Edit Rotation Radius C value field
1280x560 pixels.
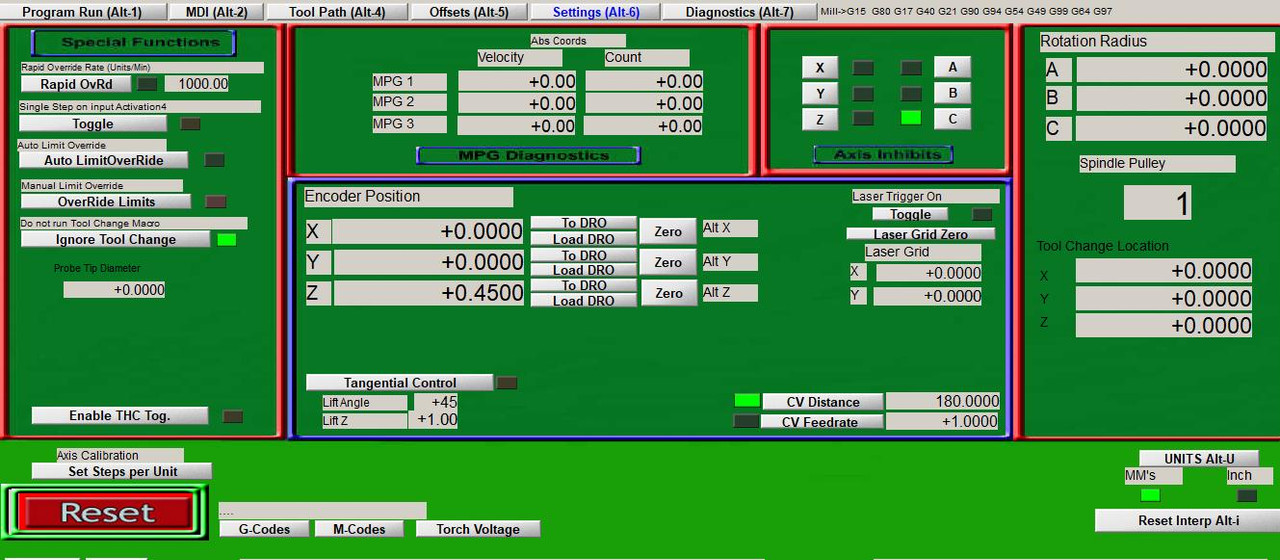click(1173, 128)
